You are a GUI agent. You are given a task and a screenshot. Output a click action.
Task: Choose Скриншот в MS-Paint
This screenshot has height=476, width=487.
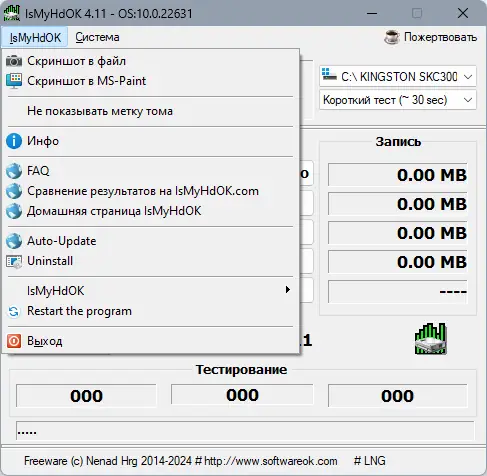pyautogui.click(x=151, y=81)
